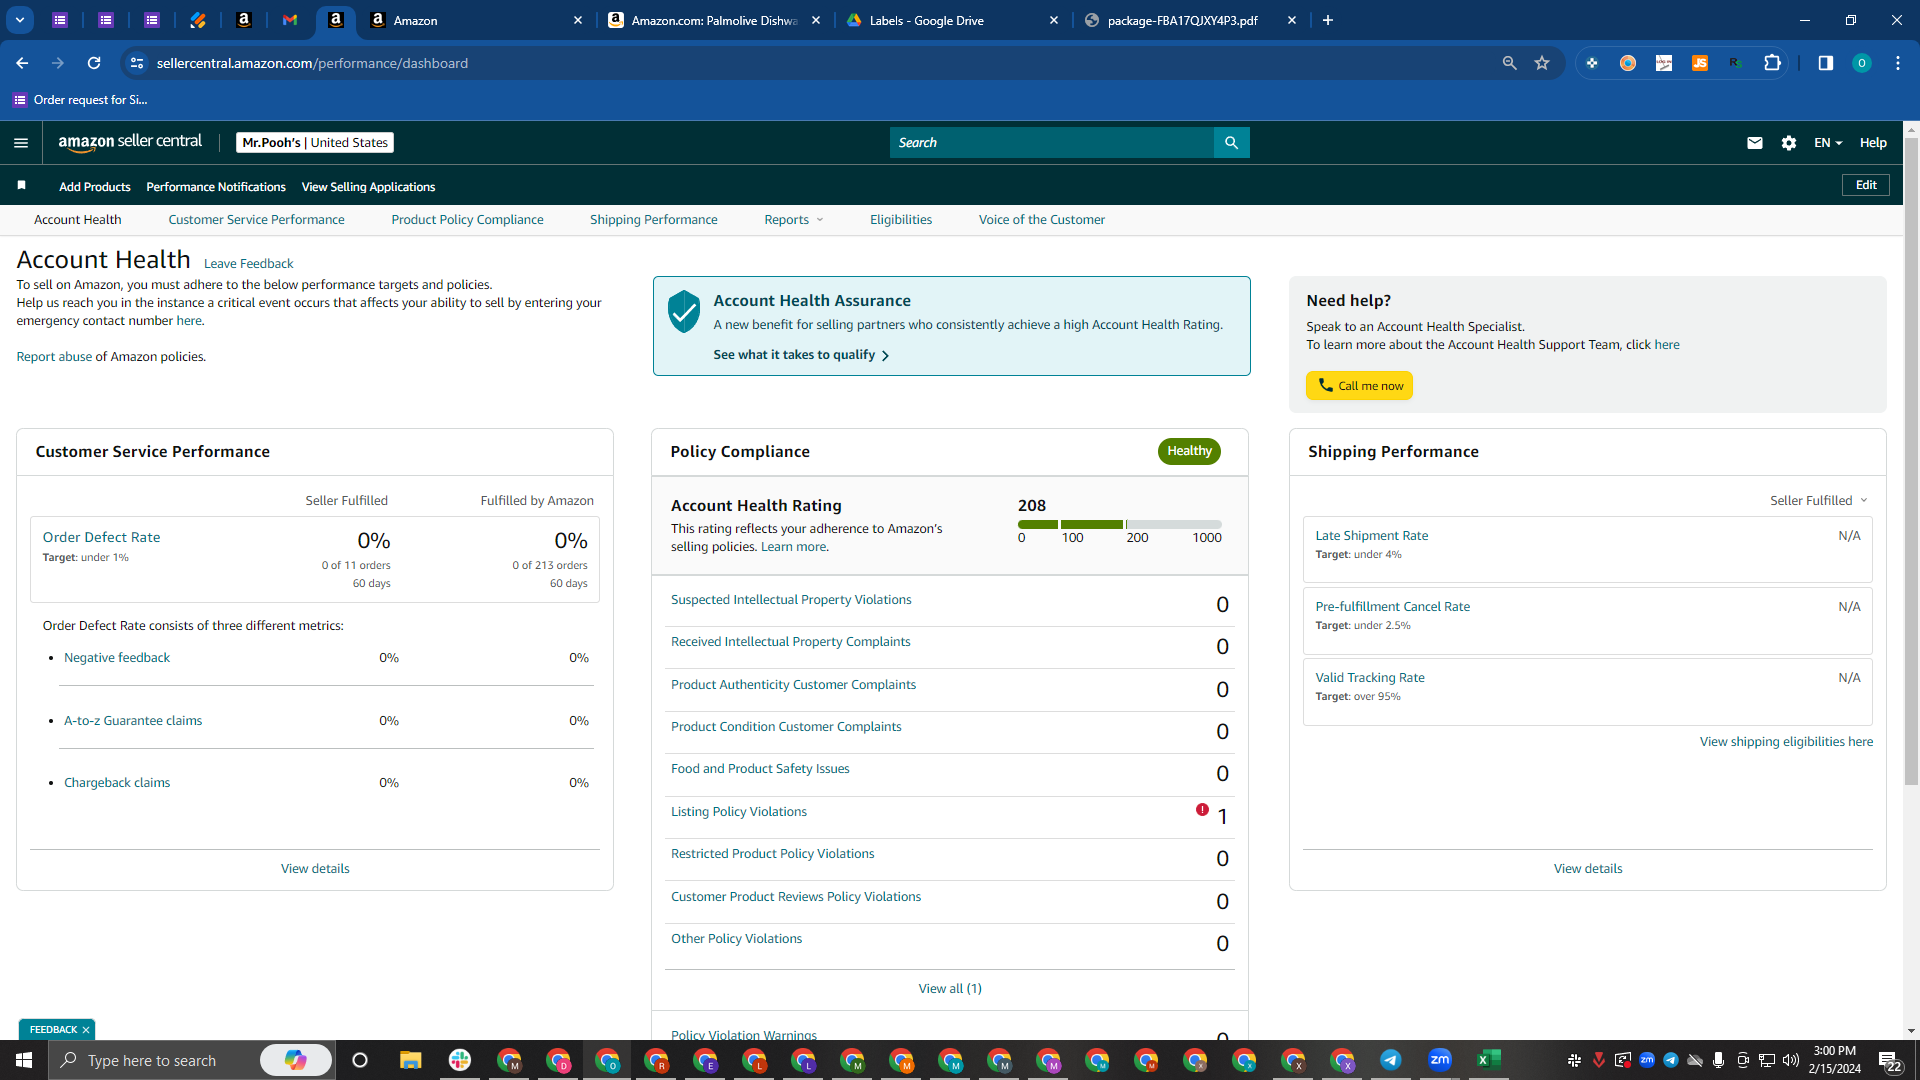Click the Account Health Assurance shield icon
Screen dimensions: 1920x1080
(684, 312)
